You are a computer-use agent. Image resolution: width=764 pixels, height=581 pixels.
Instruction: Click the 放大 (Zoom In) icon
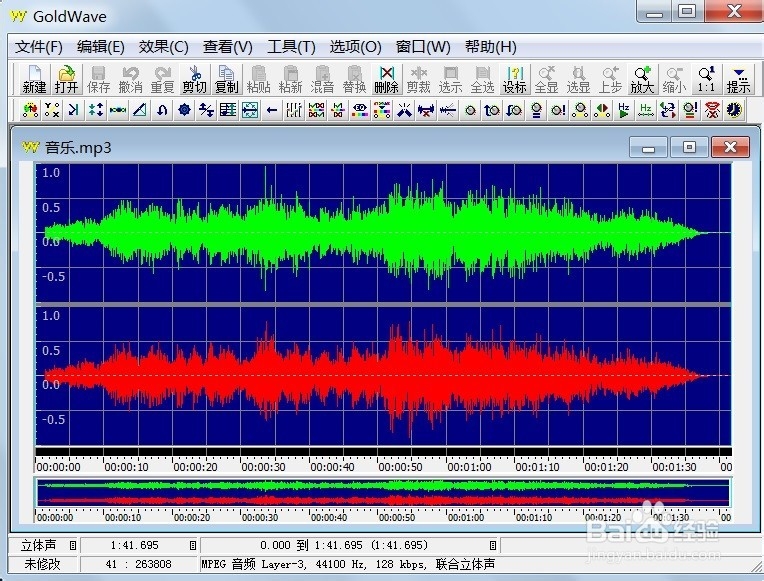(x=642, y=79)
